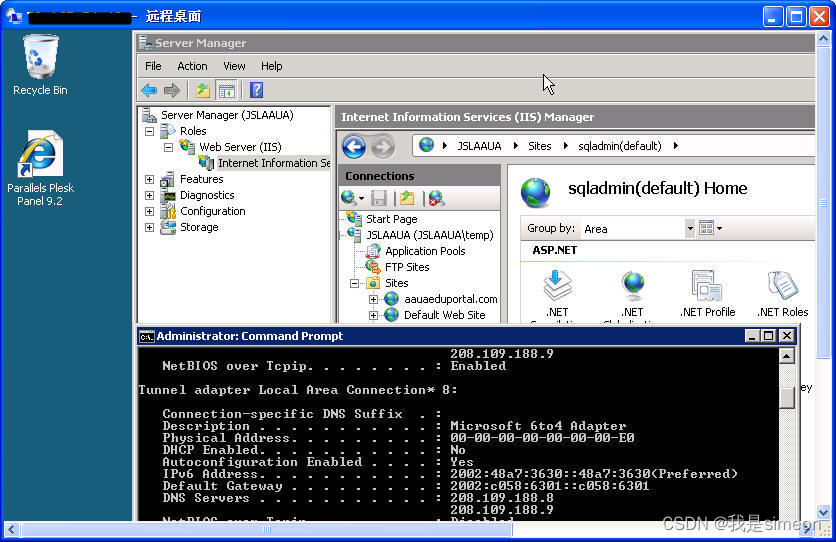
Task: Expand the Diagnostics tree node
Action: click(149, 196)
